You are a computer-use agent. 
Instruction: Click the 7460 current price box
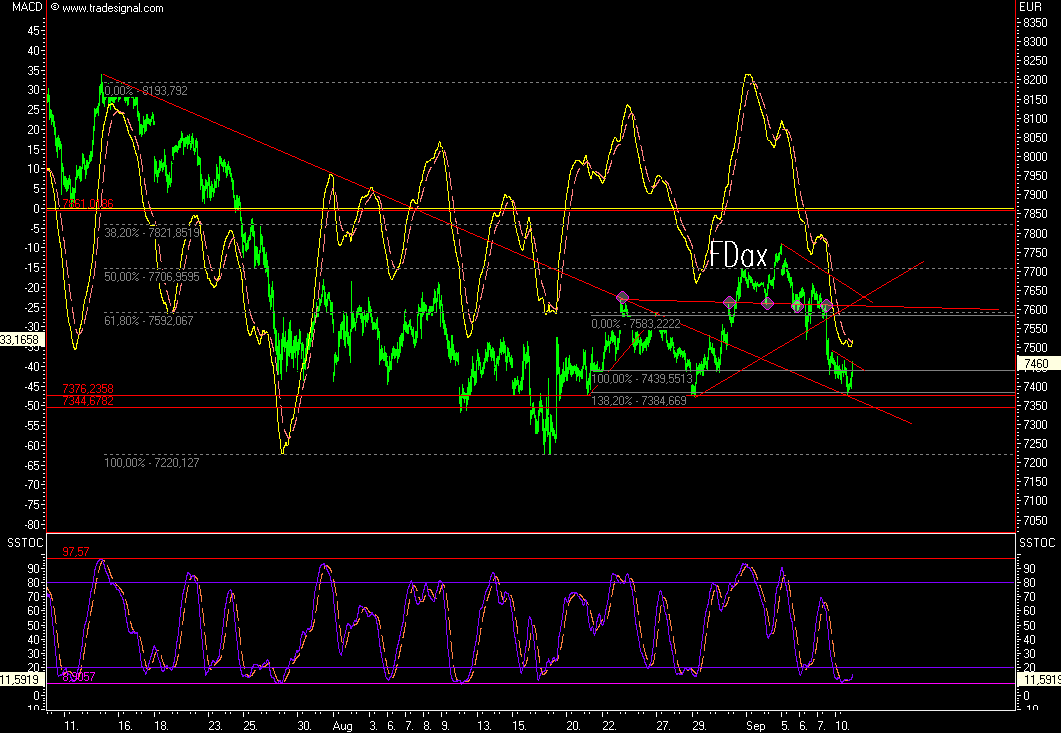pyautogui.click(x=1037, y=364)
